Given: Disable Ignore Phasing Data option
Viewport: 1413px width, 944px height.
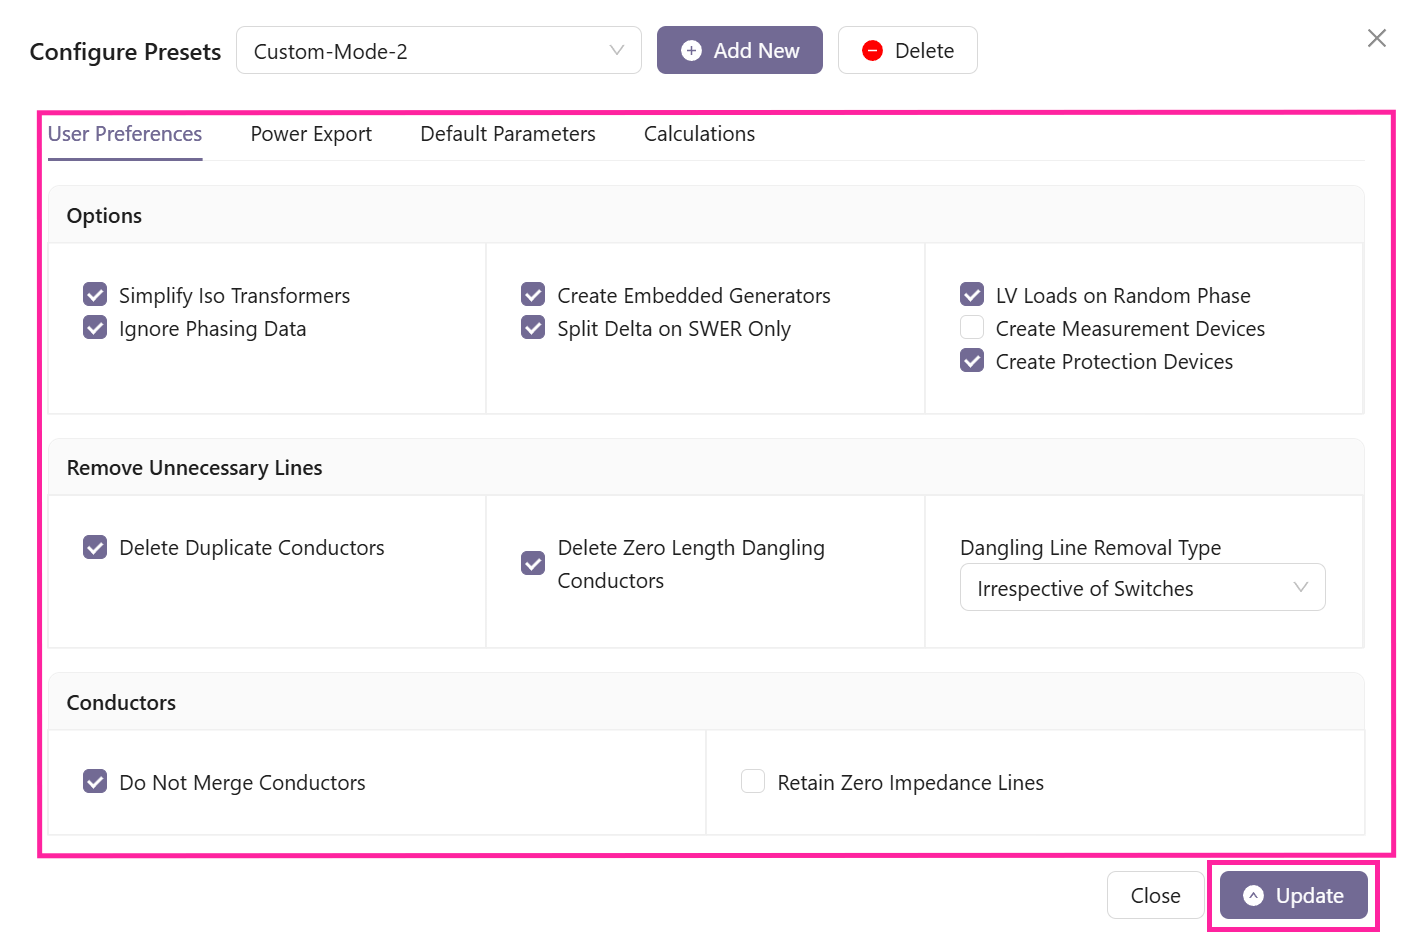Looking at the screenshot, I should pos(95,328).
